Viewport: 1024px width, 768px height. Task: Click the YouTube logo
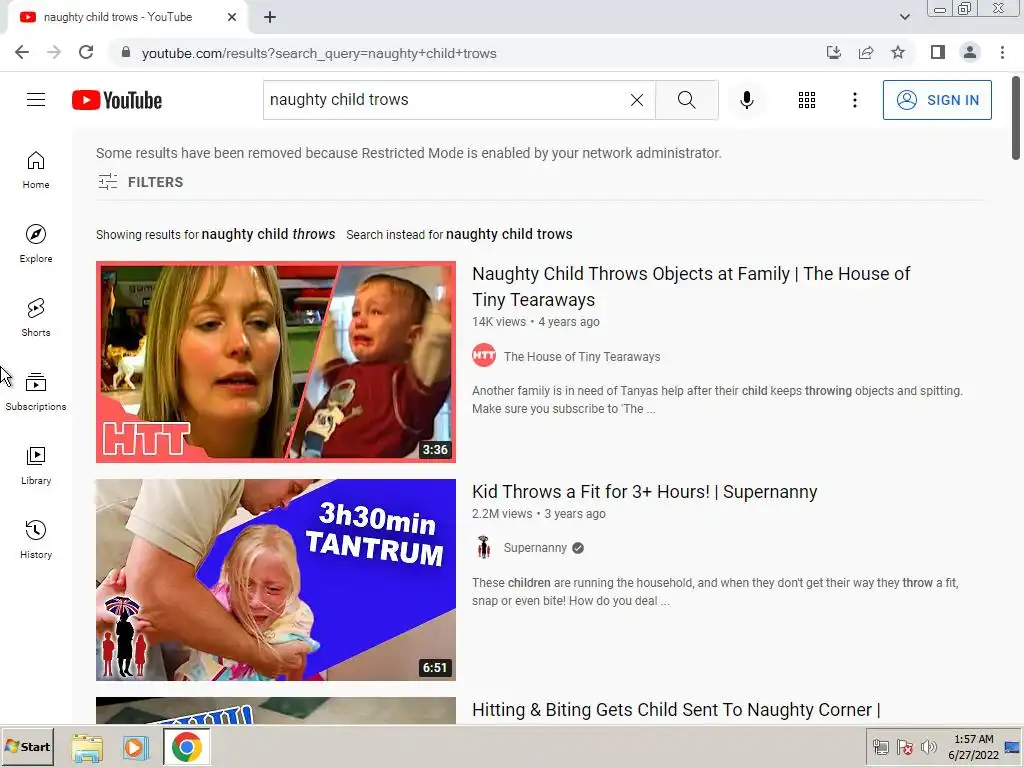[117, 100]
